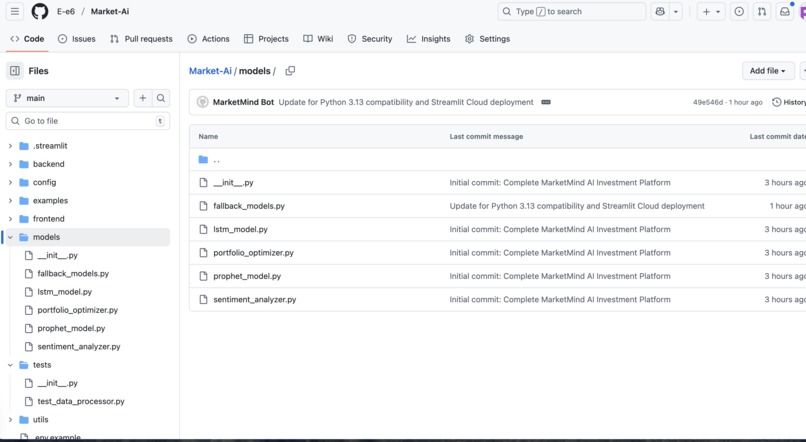
Task: Open the hamburger navigation menu
Action: coord(15,11)
